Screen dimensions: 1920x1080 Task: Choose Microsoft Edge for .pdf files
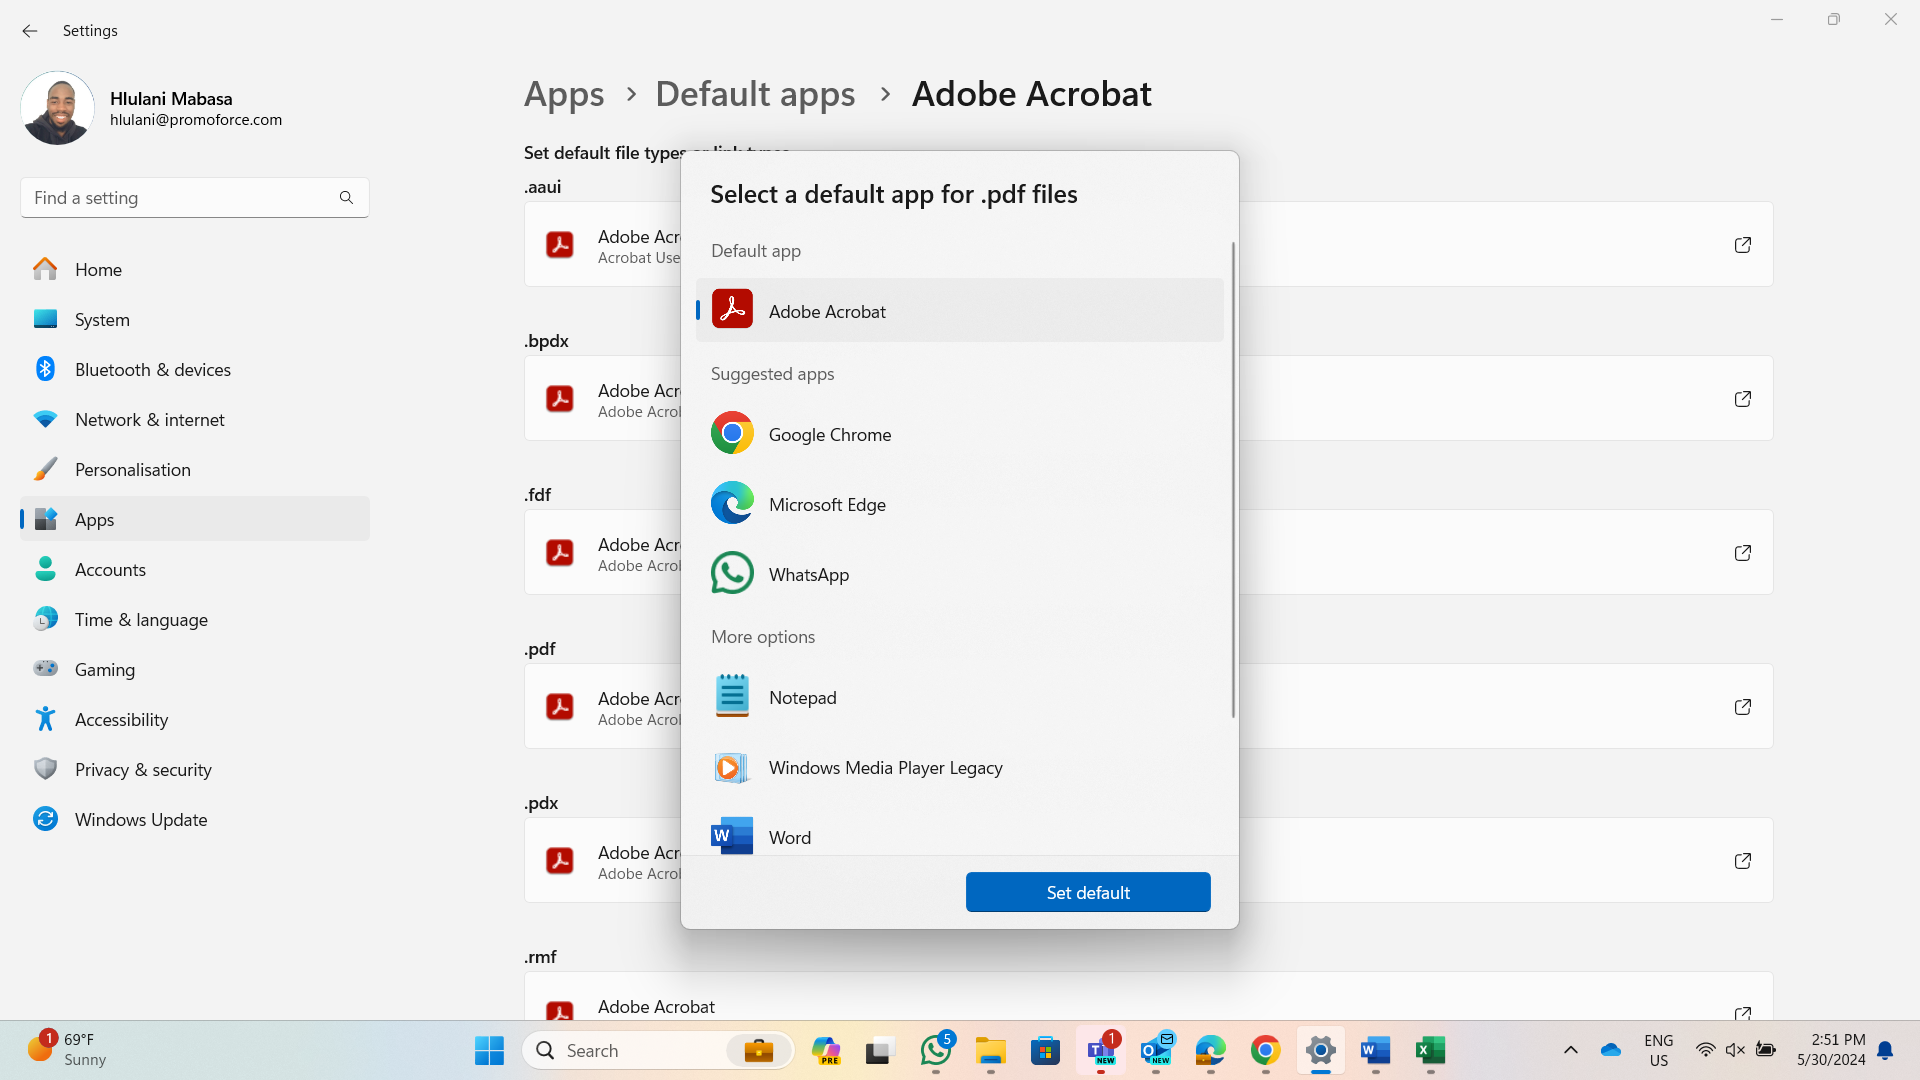(959, 504)
